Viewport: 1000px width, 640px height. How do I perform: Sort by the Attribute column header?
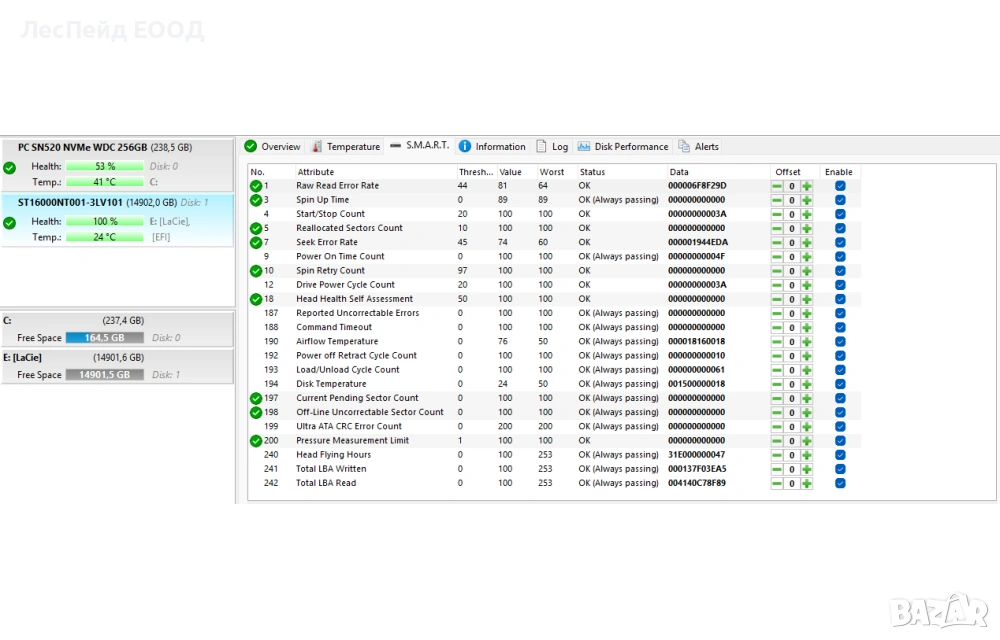(x=316, y=173)
